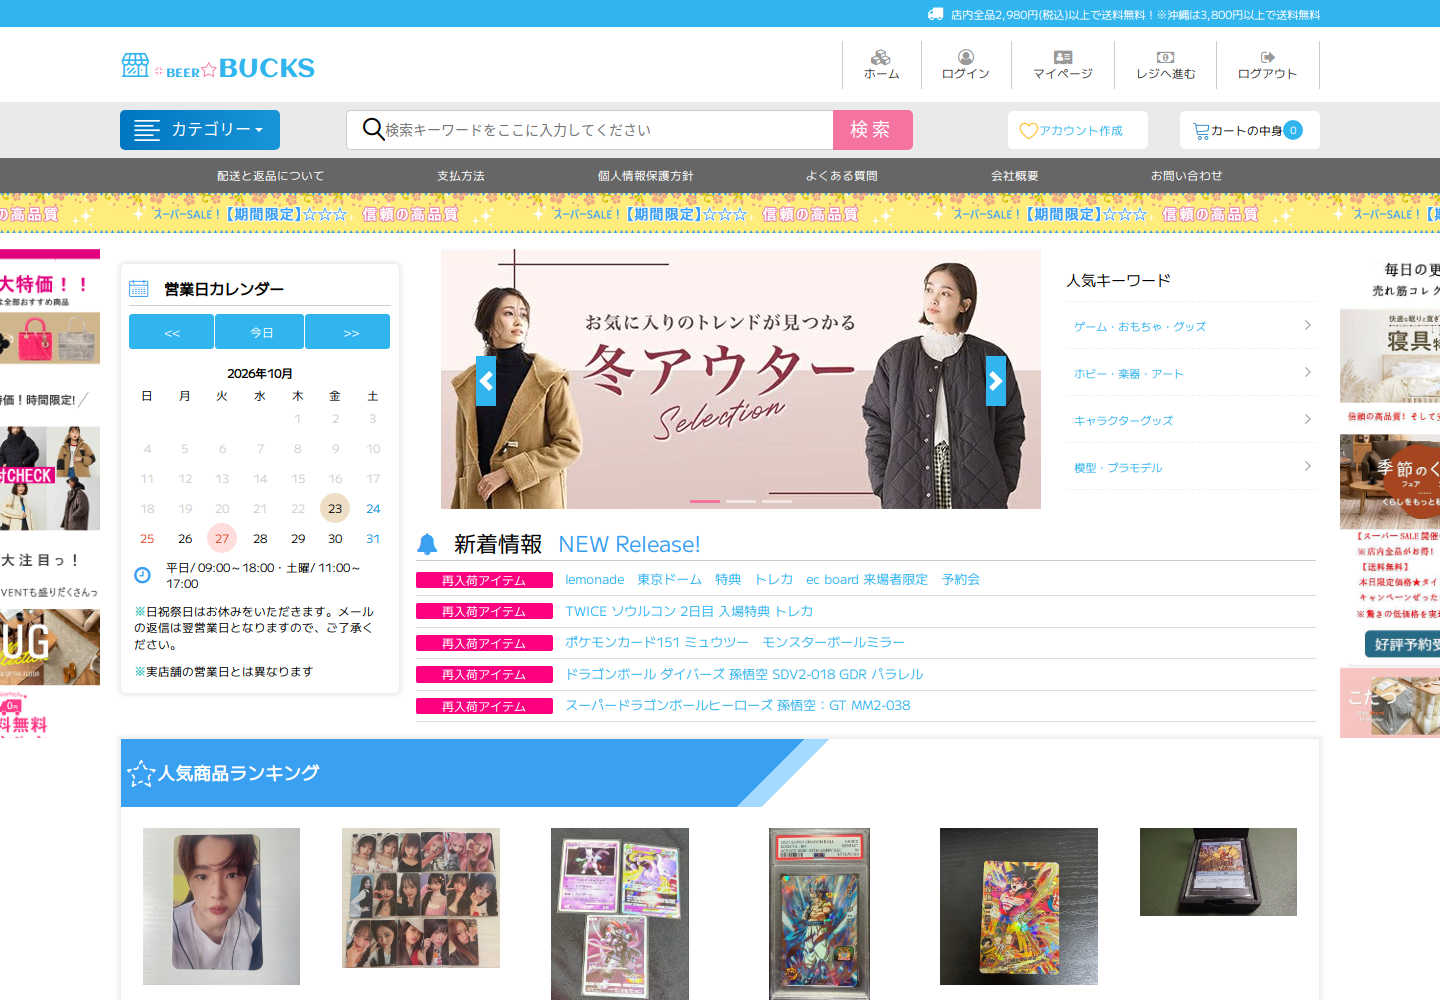This screenshot has width=1440, height=1000.
Task: Open the カテゴリー dropdown menu
Action: (200, 130)
